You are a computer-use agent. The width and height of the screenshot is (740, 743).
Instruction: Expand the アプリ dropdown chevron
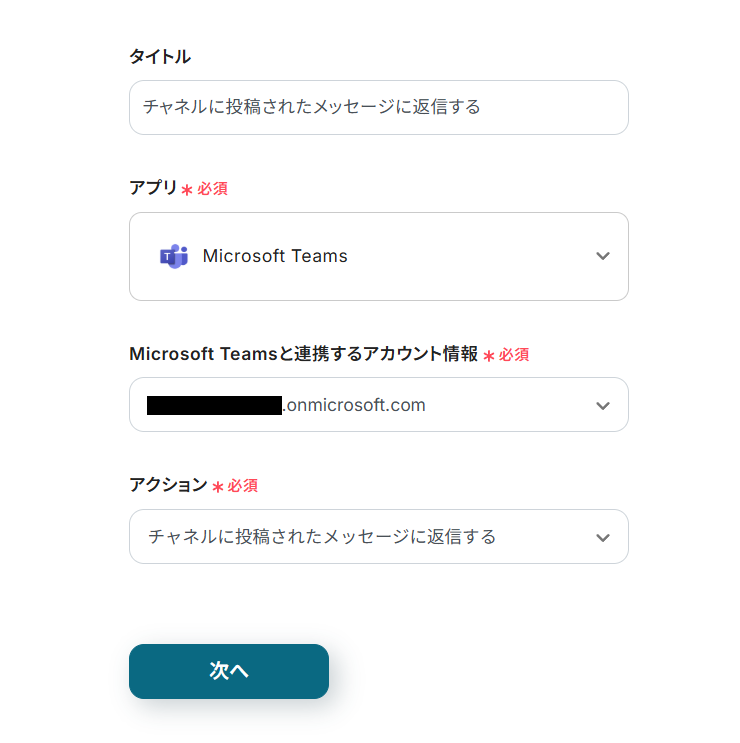click(602, 256)
